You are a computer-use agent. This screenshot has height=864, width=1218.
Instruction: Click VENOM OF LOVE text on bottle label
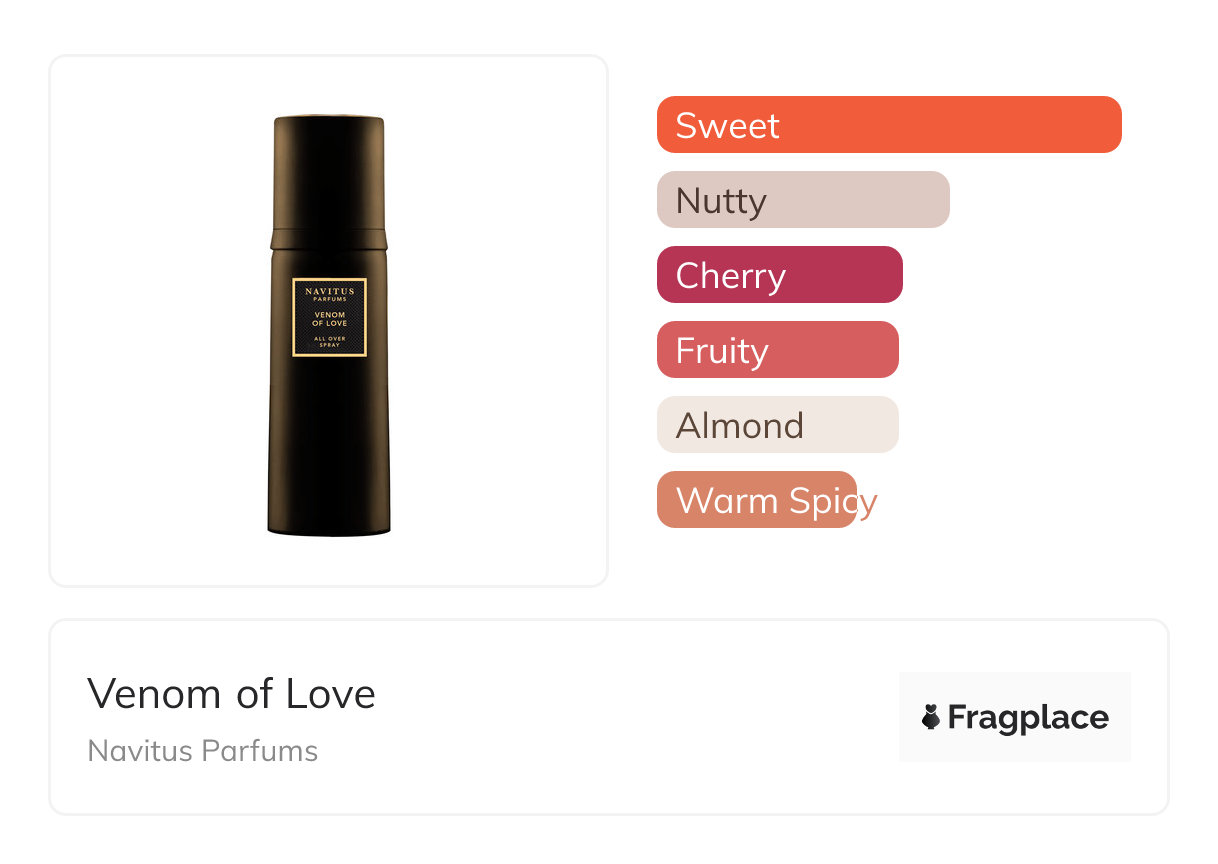[x=329, y=319]
